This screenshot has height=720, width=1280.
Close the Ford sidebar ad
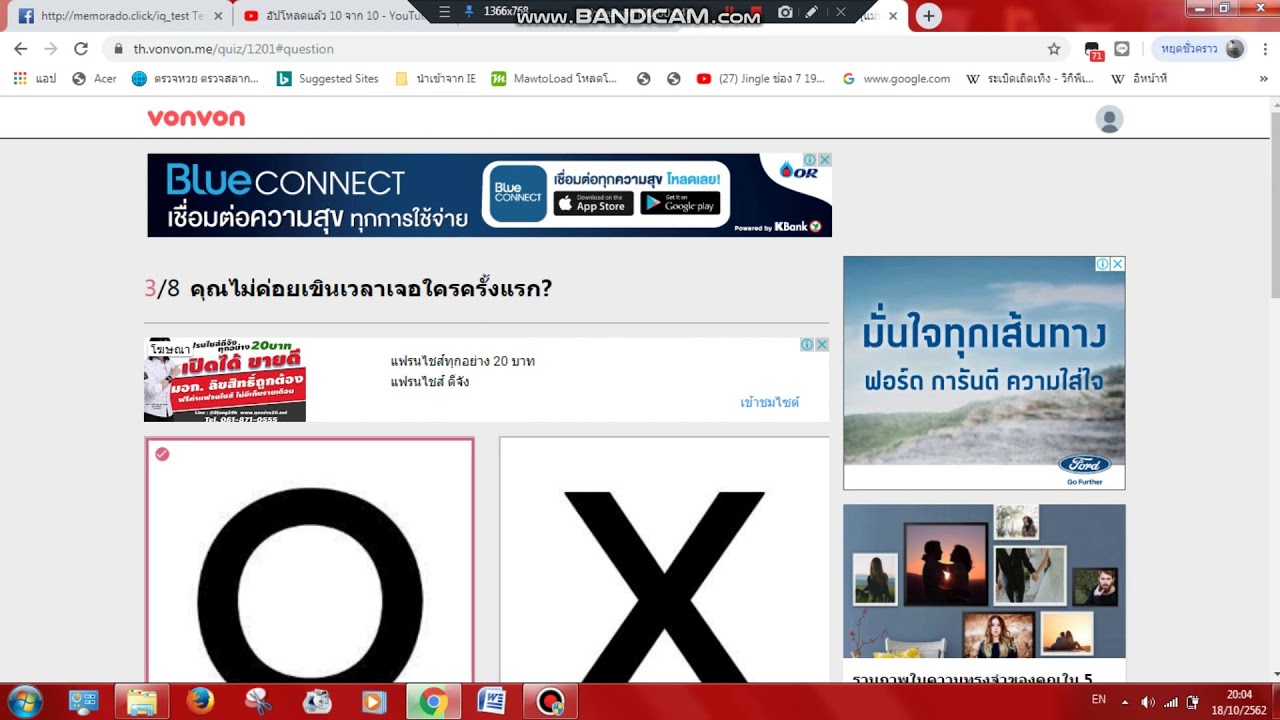pos(1118,264)
